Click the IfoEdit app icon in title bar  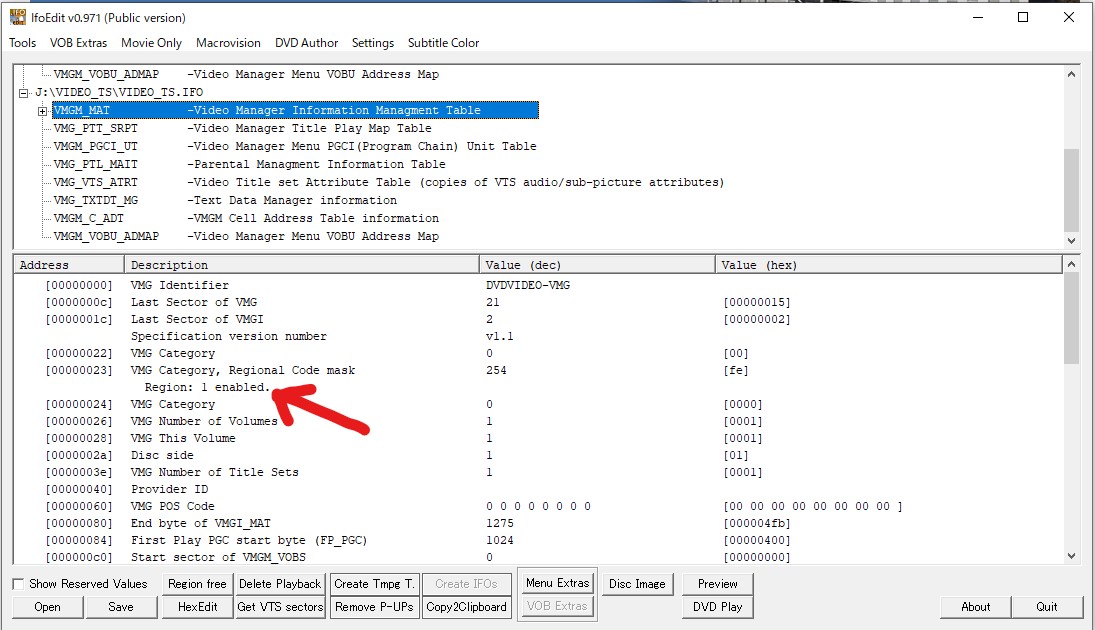tap(17, 17)
